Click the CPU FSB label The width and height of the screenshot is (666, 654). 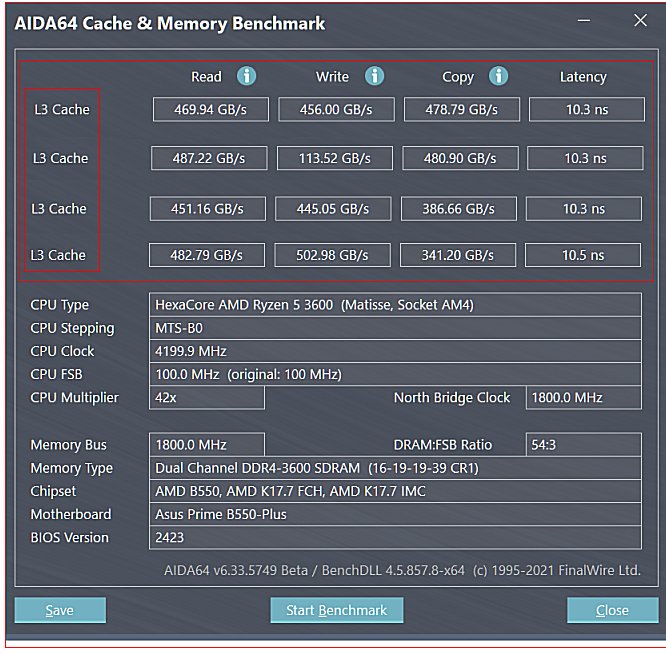coord(56,374)
